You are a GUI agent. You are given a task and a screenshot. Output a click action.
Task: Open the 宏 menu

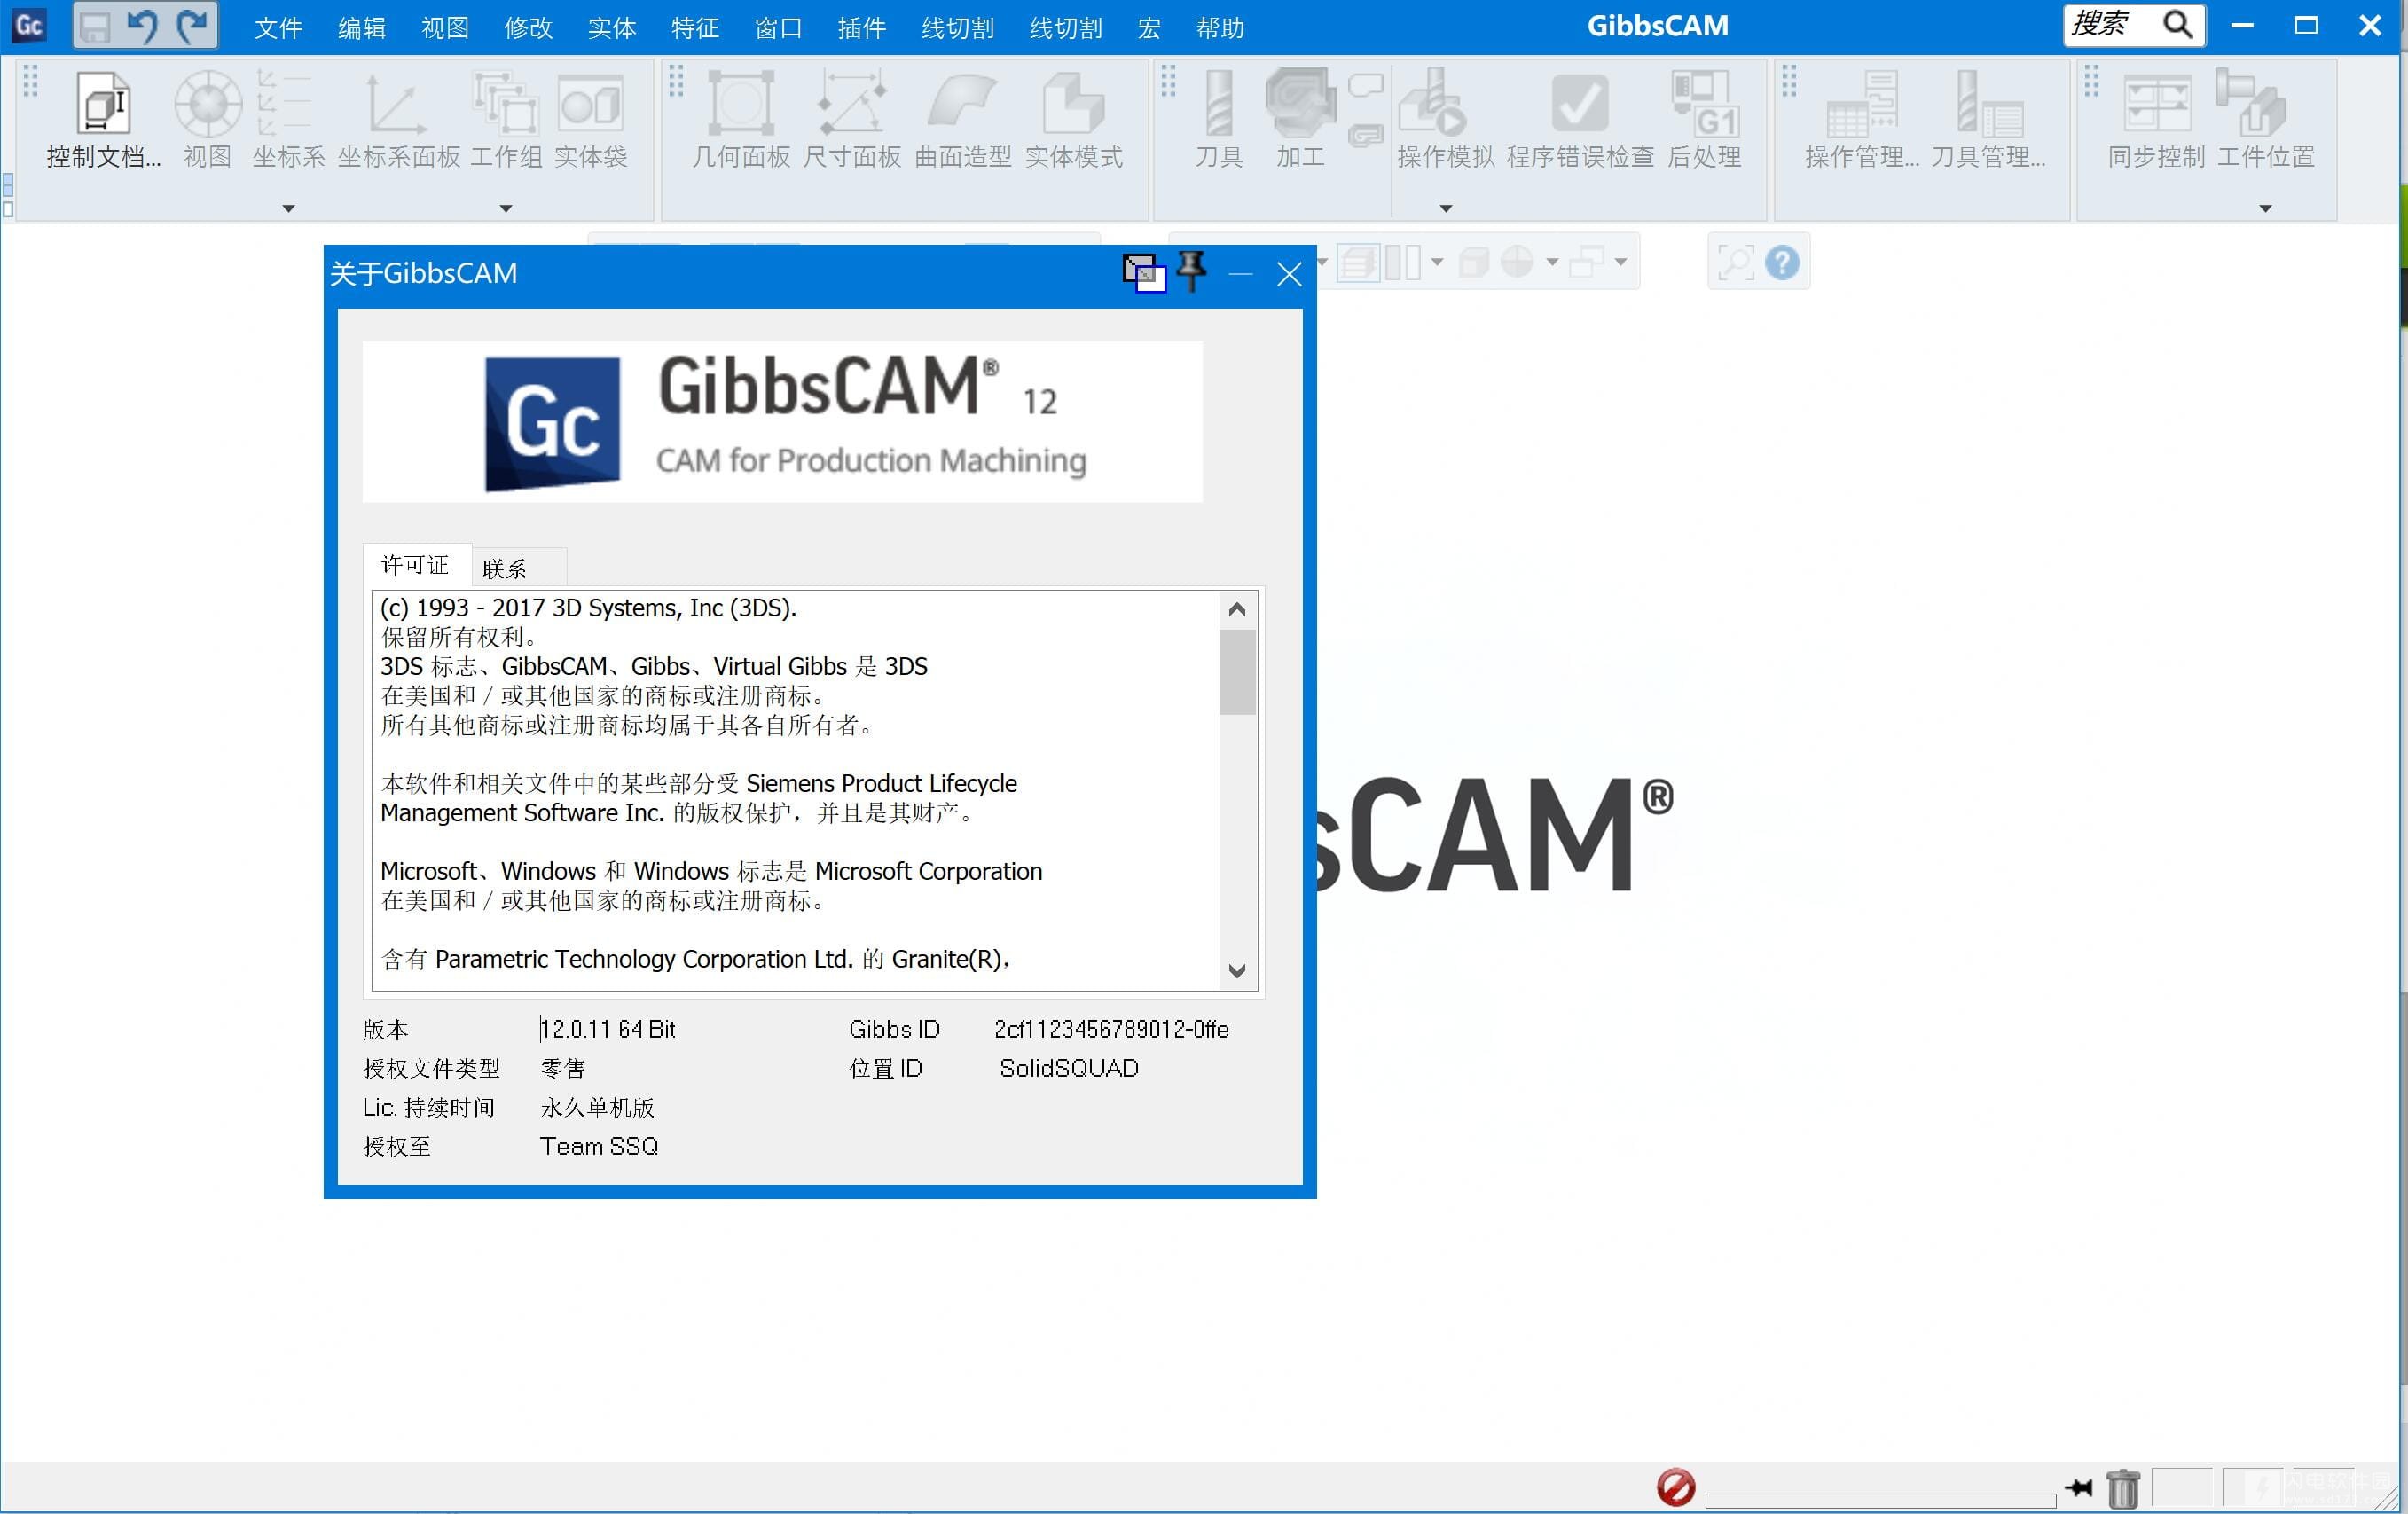(x=1149, y=28)
